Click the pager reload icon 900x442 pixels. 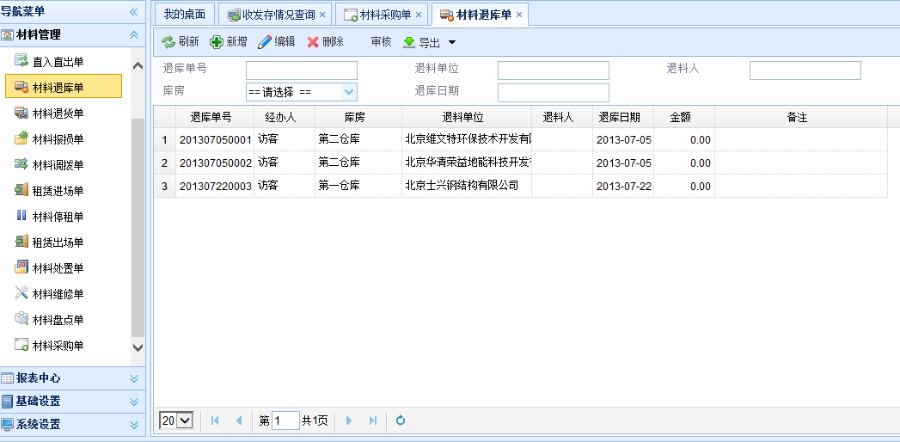(400, 421)
